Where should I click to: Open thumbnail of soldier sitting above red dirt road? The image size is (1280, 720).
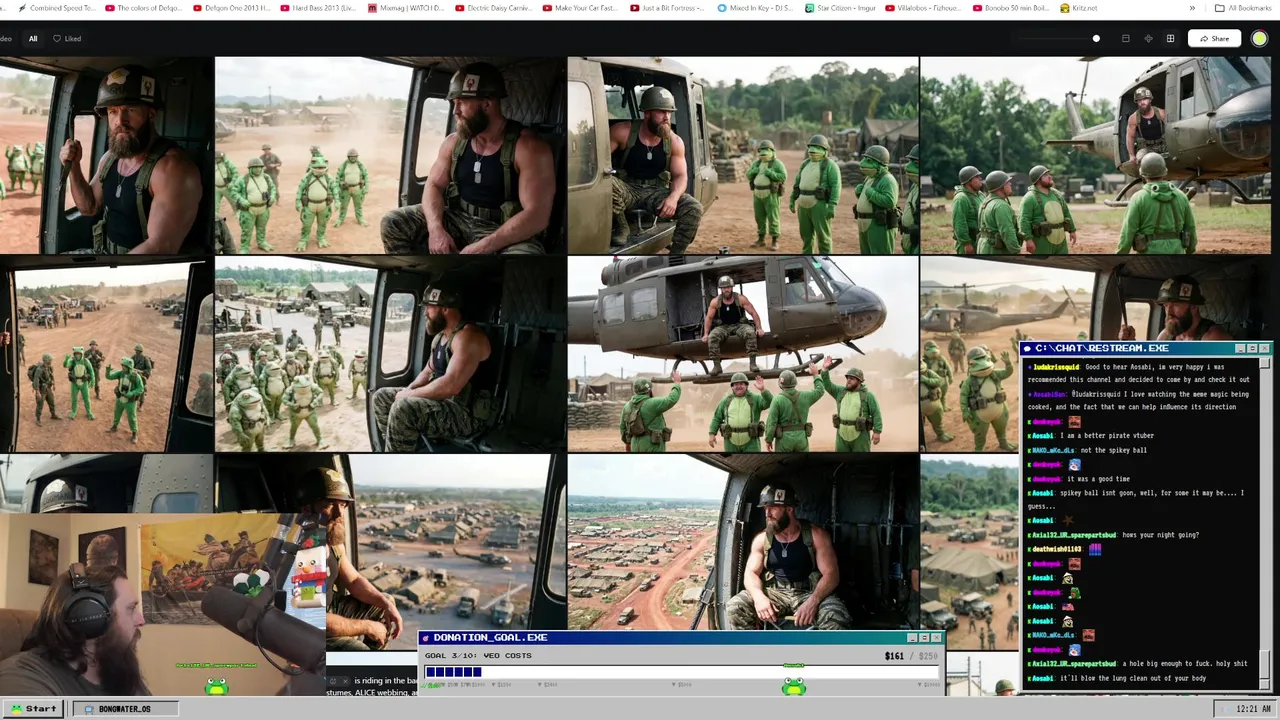(743, 542)
